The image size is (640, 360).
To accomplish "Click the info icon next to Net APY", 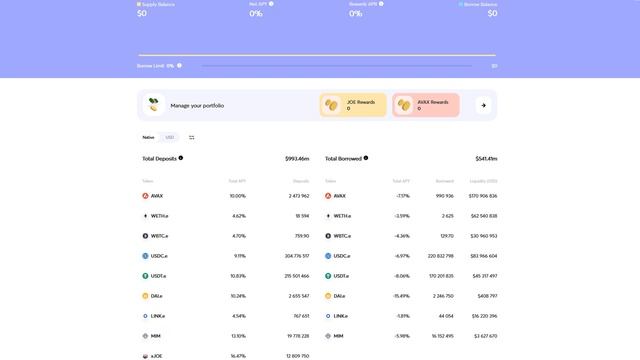I will 271,4.
